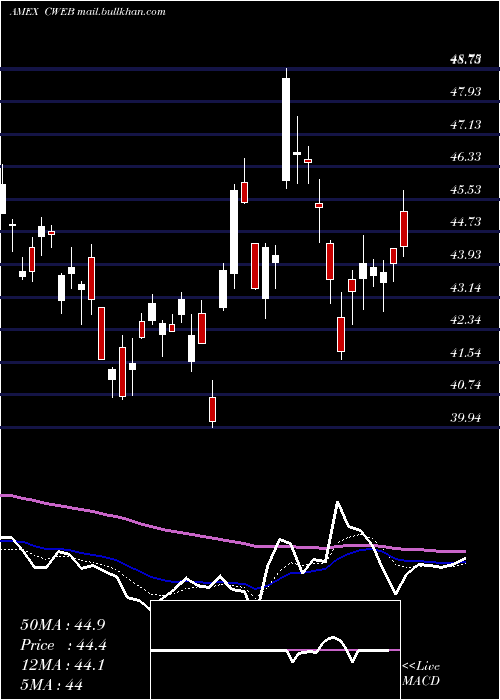Click the 46.33 price axis label
The image size is (500, 700).
click(466, 157)
